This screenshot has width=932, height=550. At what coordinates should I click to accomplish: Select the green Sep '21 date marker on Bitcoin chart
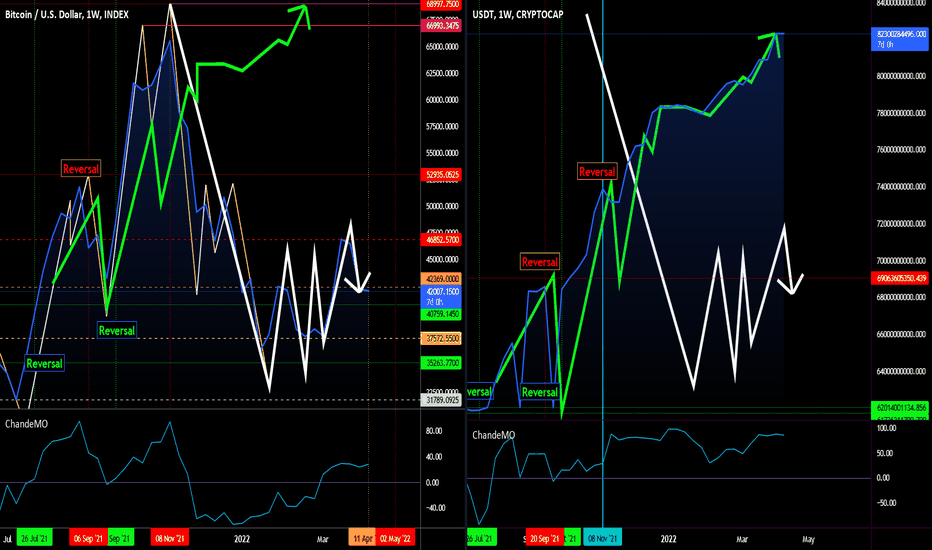coord(120,539)
